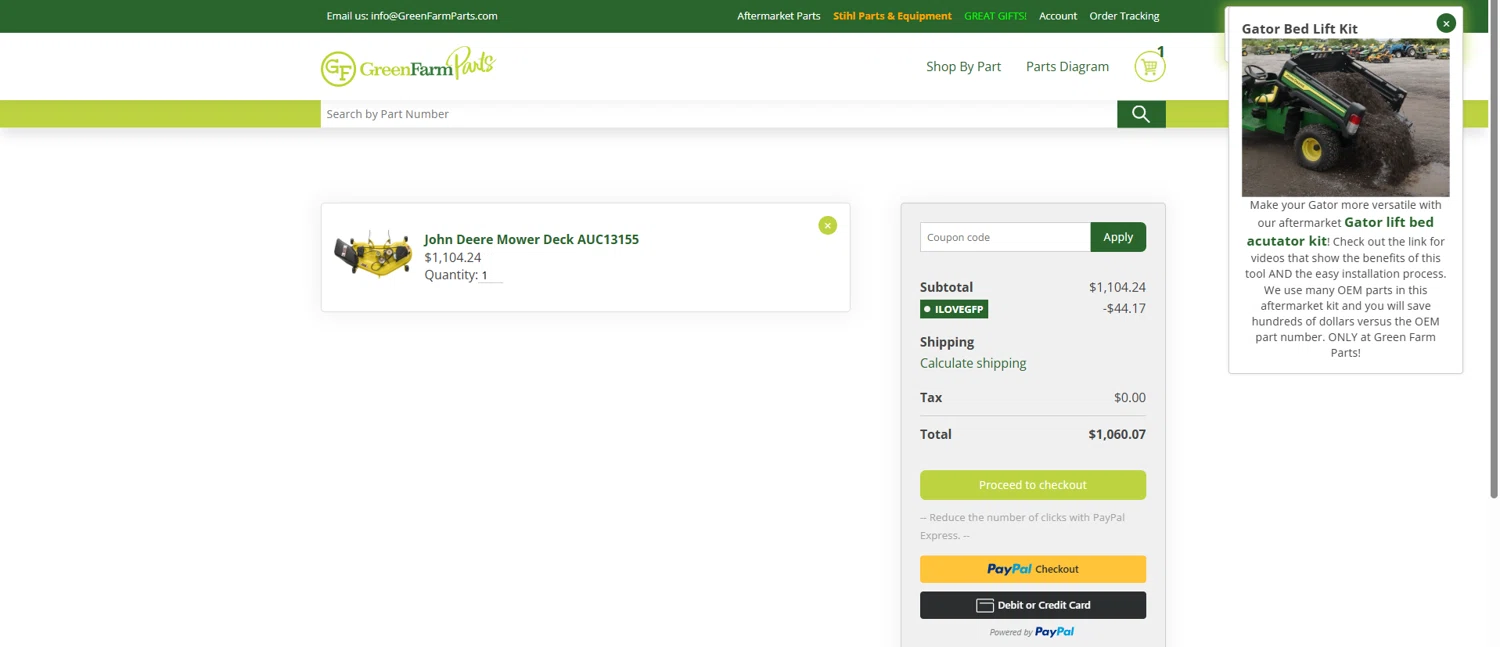
Task: Click Proceed to checkout button
Action: coord(1033,485)
